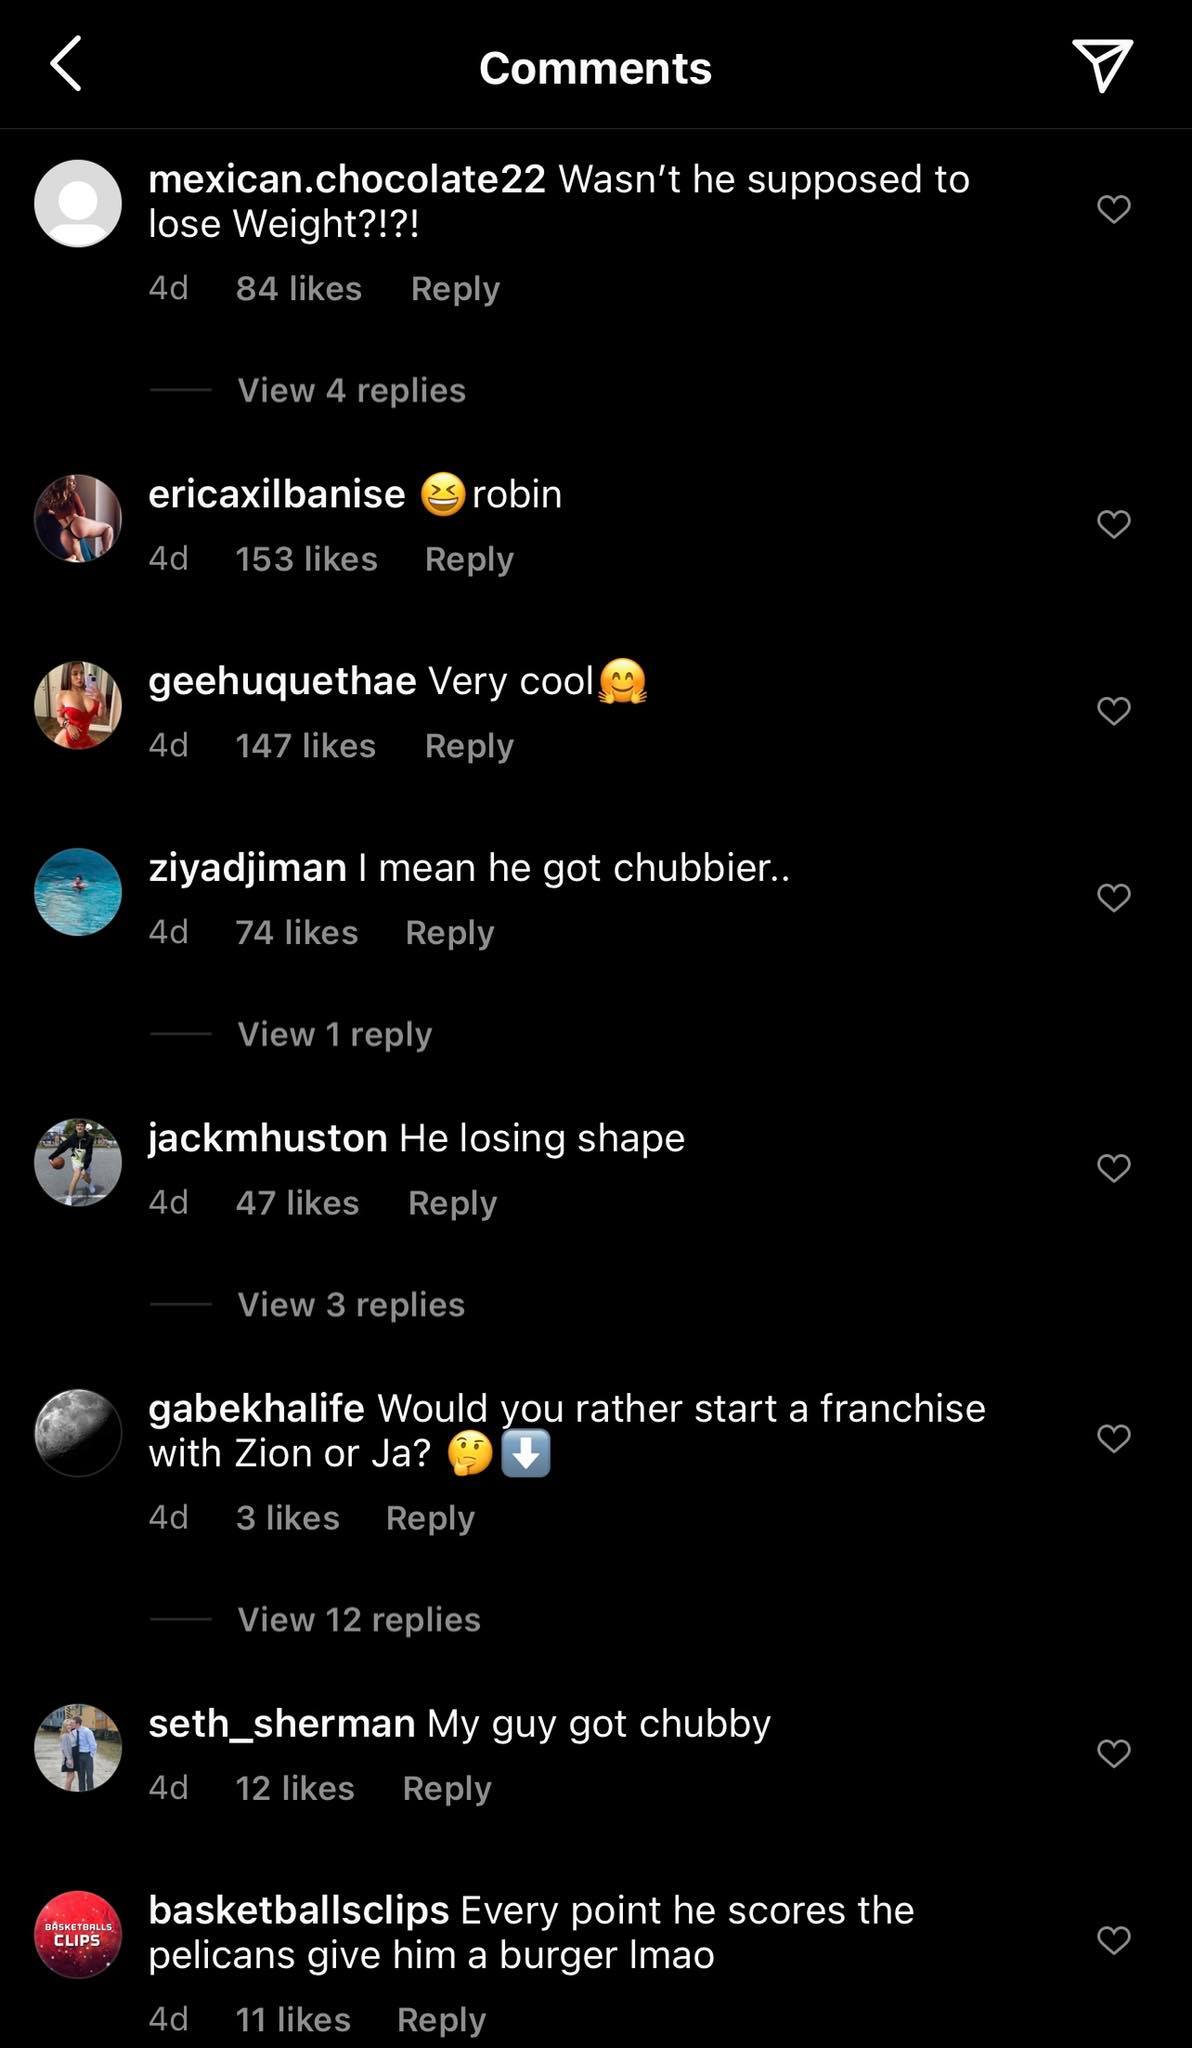
Task: Heart basketballsclips' burger comment
Action: click(x=1113, y=1940)
